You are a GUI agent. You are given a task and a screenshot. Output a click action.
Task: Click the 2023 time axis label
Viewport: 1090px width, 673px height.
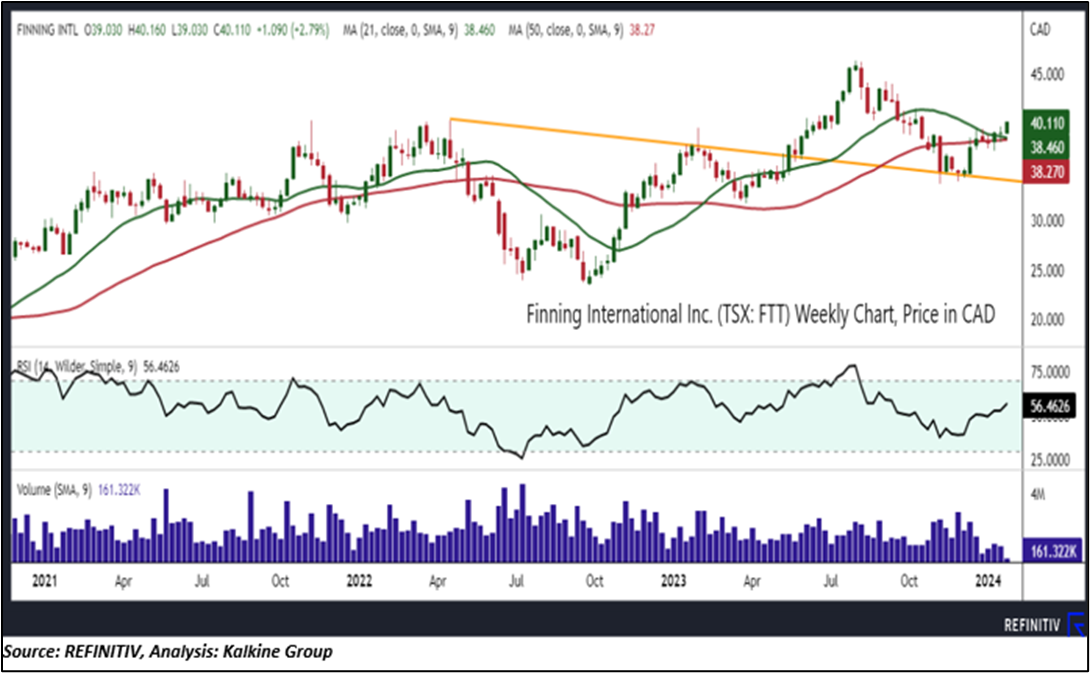673,581
